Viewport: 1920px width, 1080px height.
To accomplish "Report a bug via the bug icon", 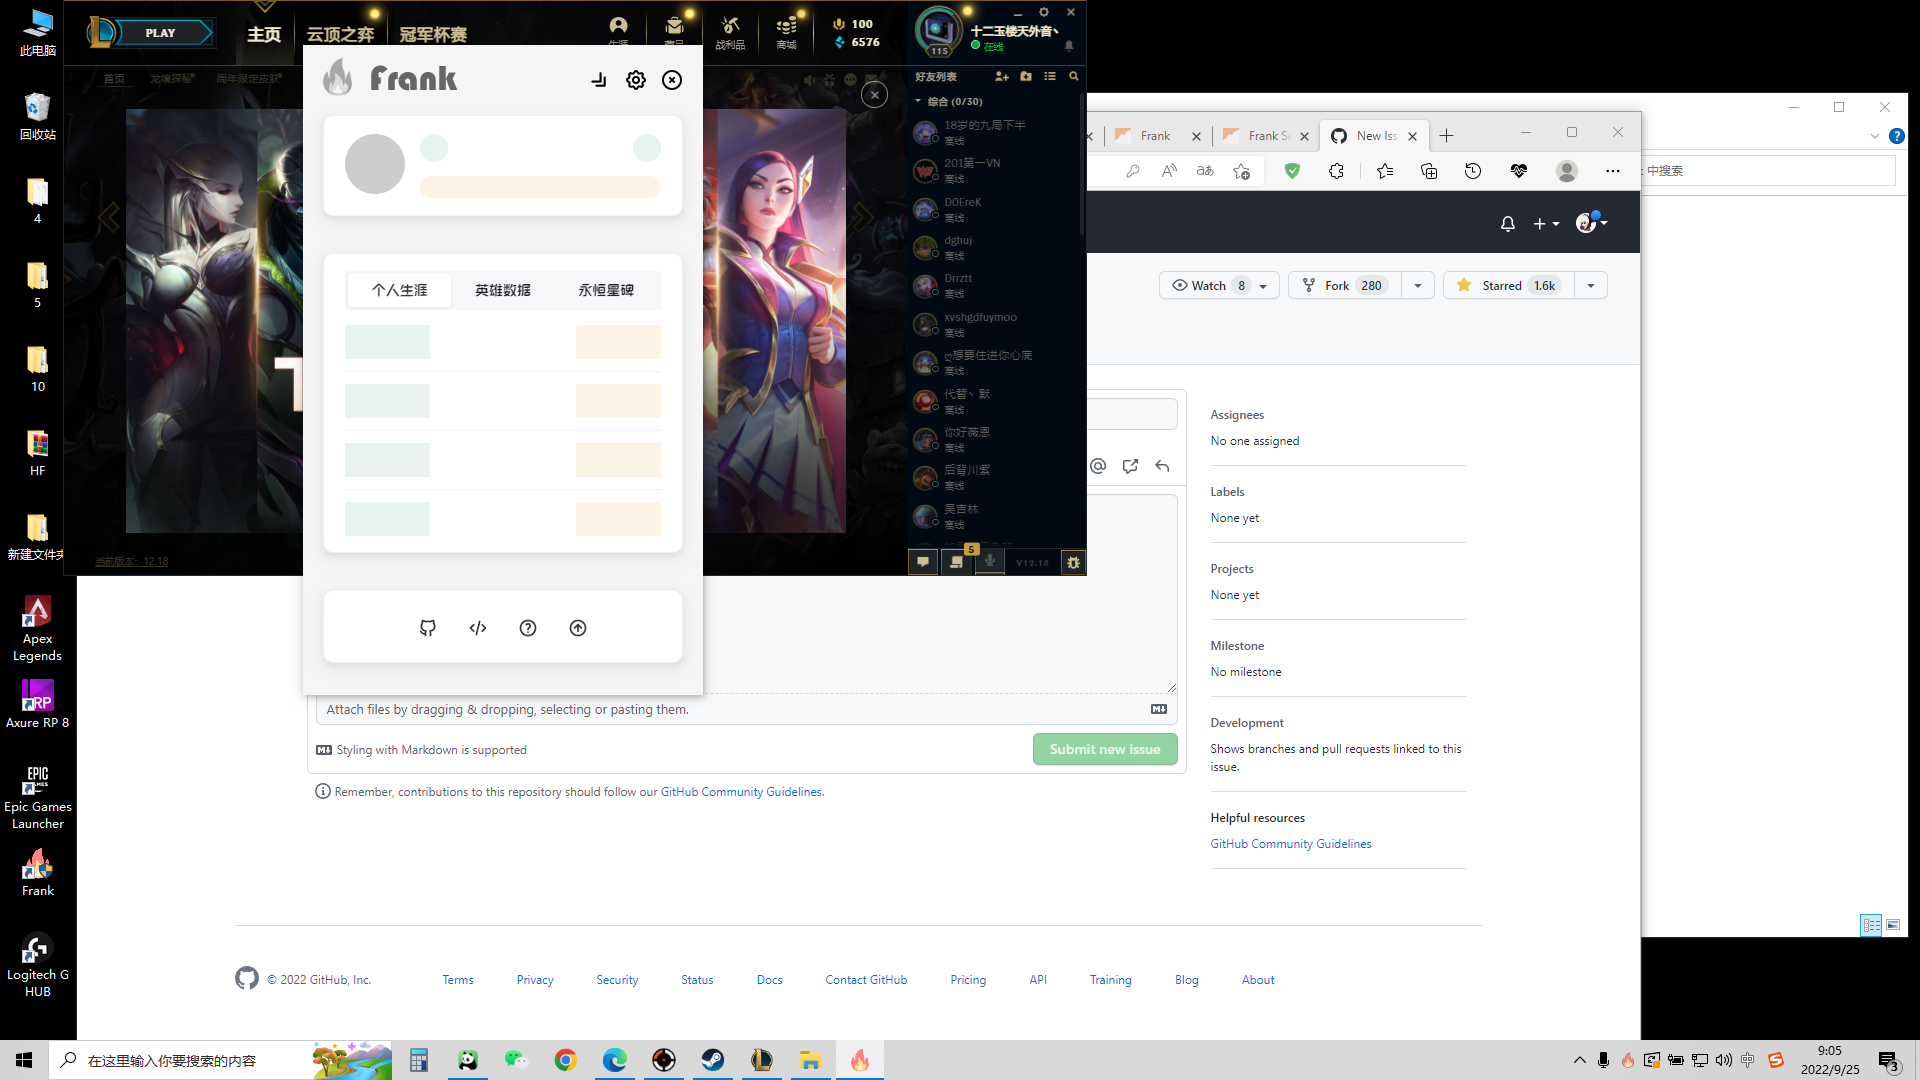I will click(x=1073, y=562).
